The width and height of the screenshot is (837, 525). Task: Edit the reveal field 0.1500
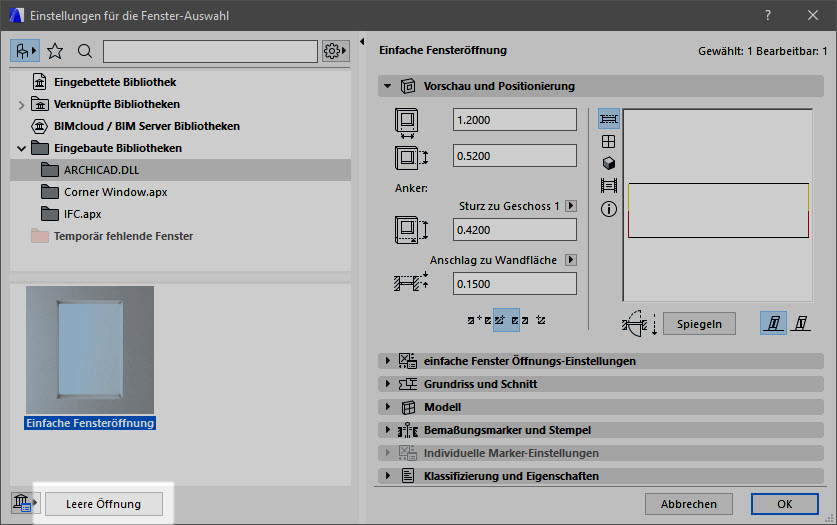(515, 284)
